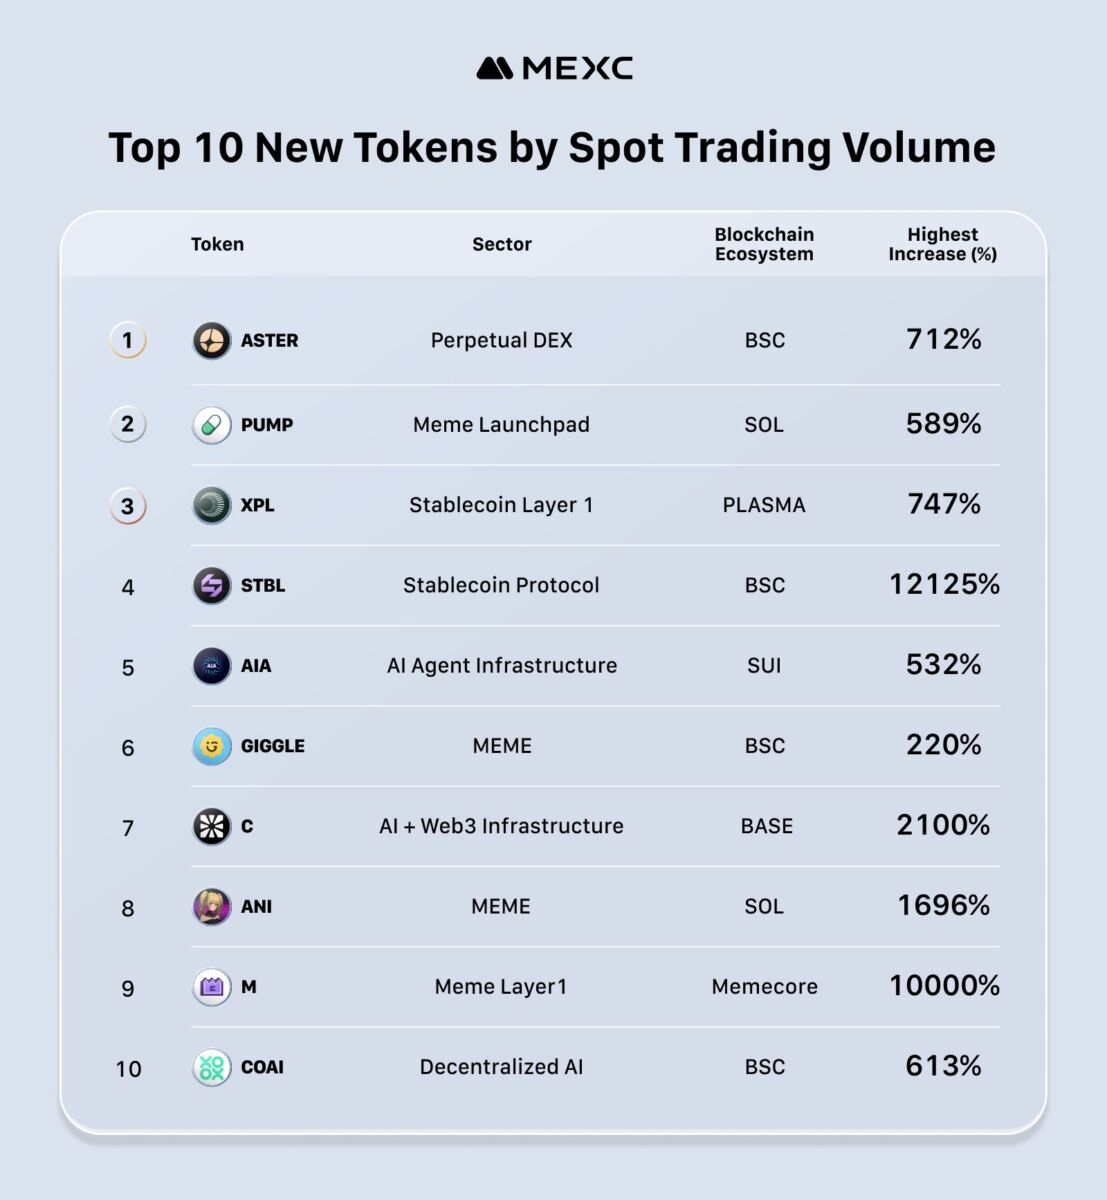Click the 12125% increase value
This screenshot has width=1107, height=1200.
click(x=944, y=585)
